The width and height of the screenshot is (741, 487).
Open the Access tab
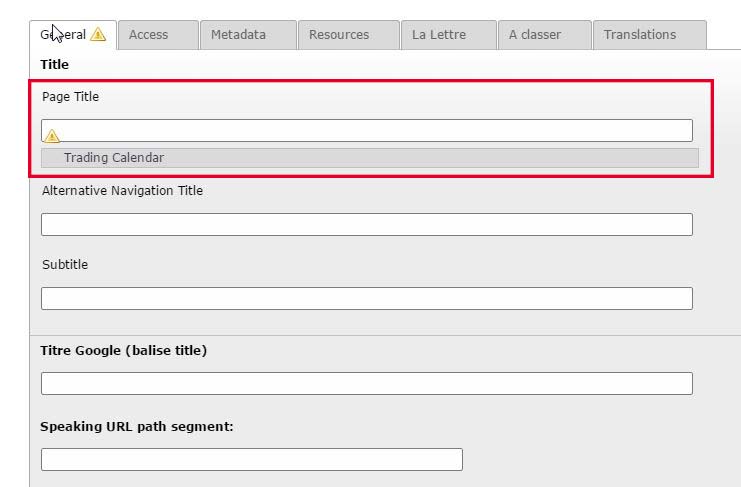click(x=158, y=34)
